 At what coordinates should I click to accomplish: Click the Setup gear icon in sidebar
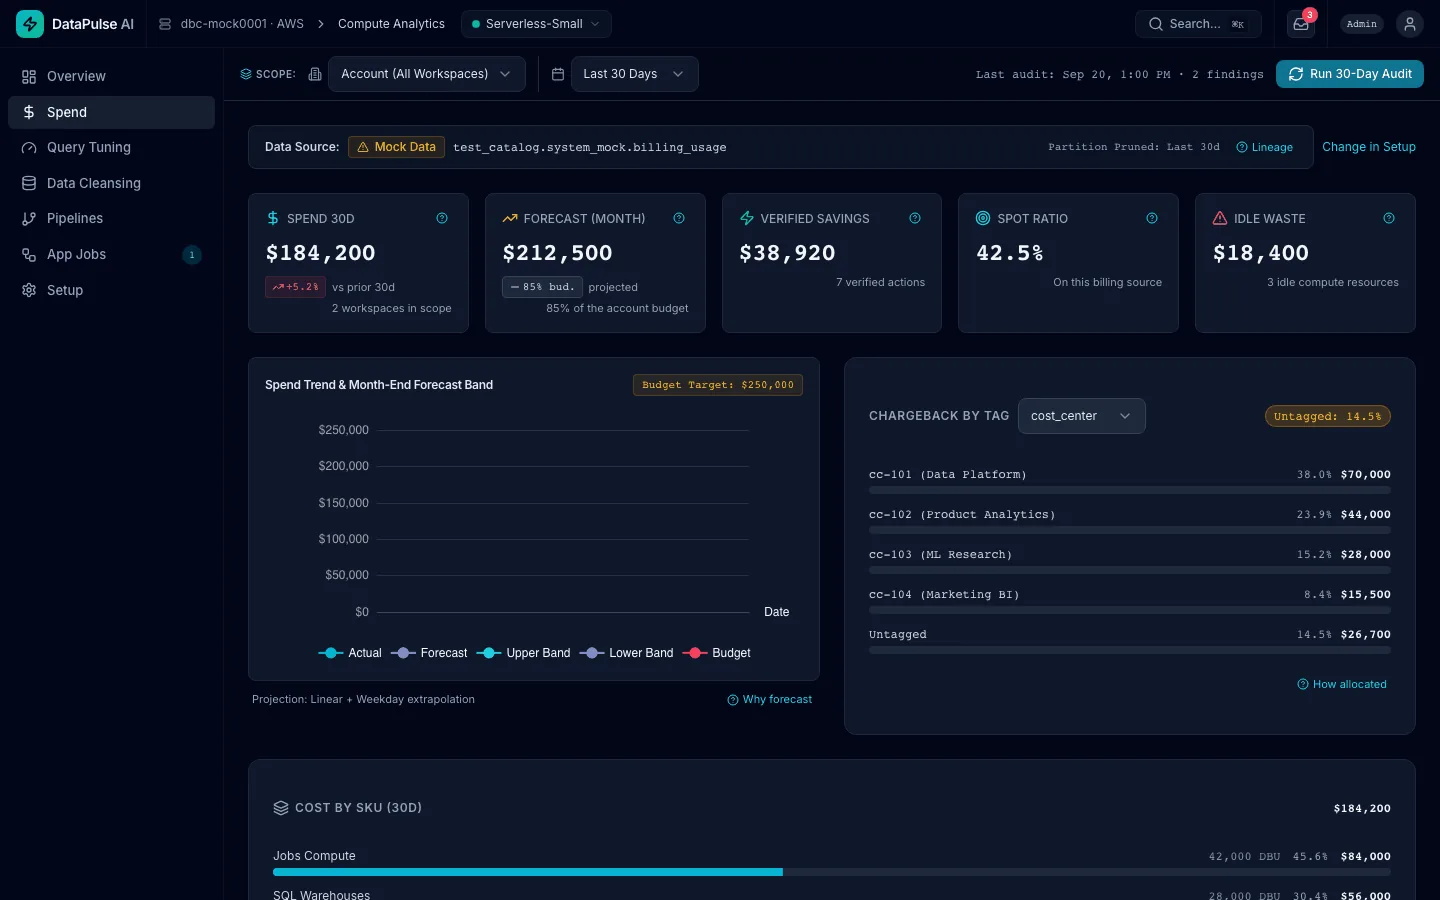tap(29, 290)
